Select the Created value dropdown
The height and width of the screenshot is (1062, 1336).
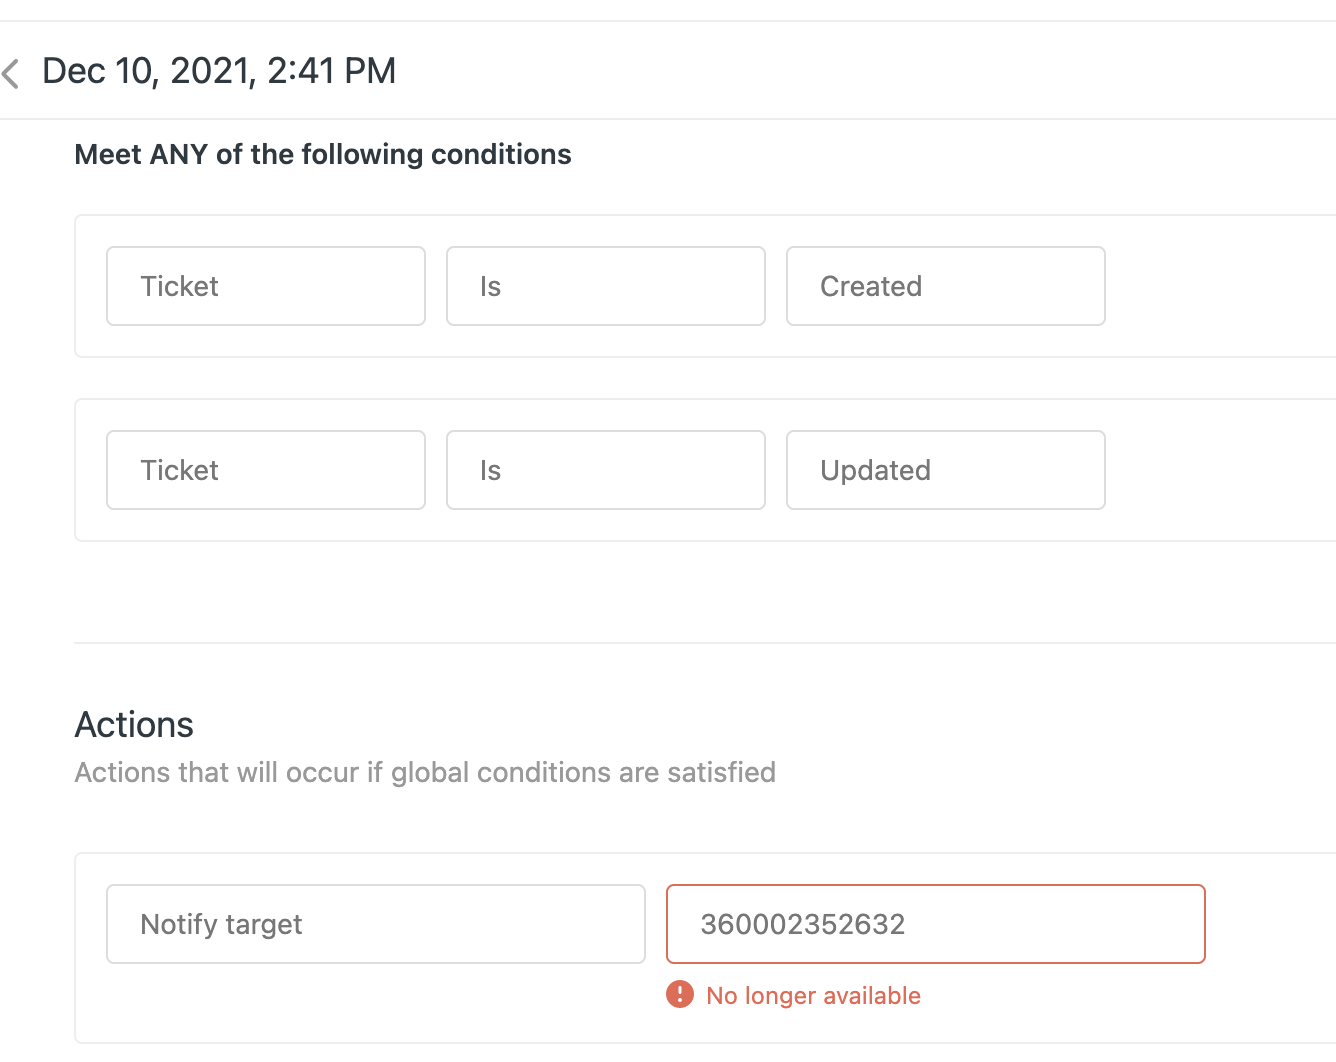point(945,286)
